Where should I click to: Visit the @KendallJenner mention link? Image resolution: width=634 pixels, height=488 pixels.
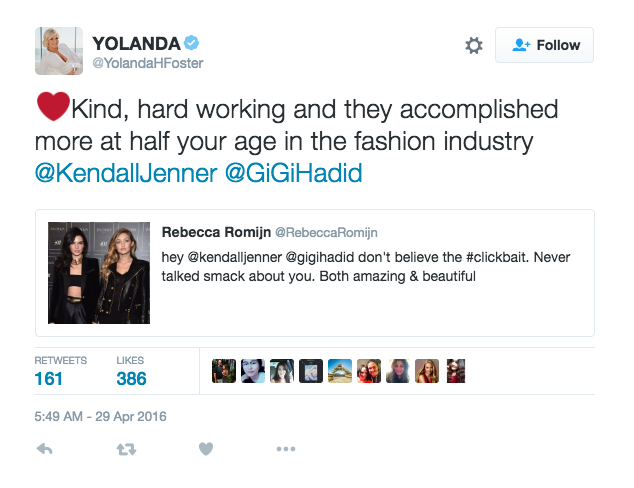click(126, 173)
